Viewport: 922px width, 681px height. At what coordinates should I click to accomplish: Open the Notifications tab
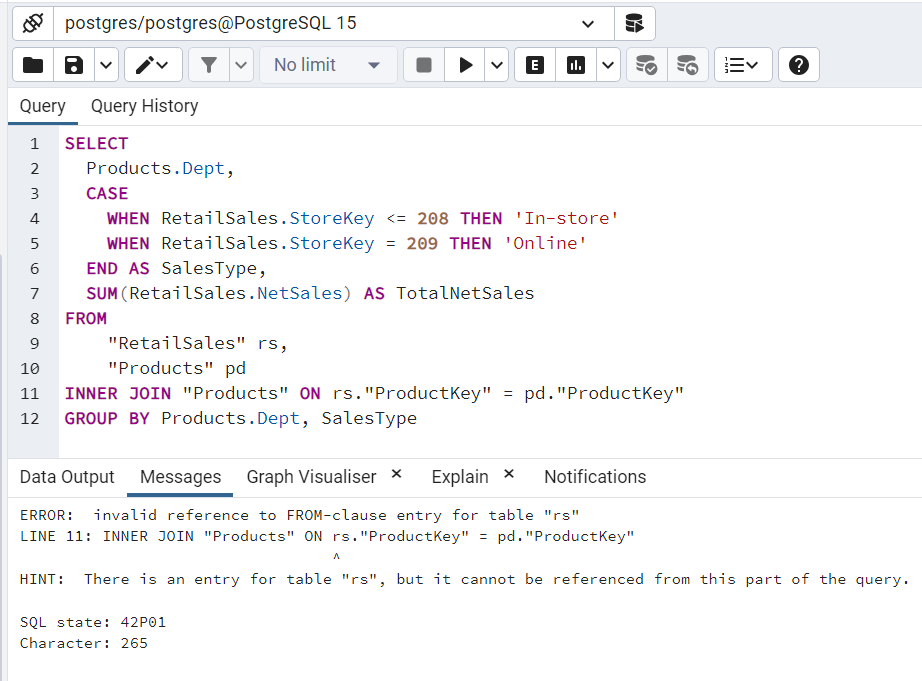pos(594,477)
